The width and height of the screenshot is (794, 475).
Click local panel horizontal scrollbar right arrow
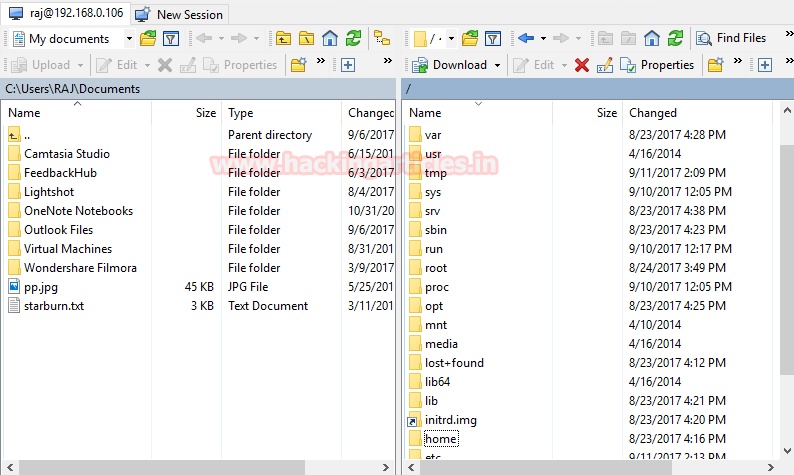point(386,467)
